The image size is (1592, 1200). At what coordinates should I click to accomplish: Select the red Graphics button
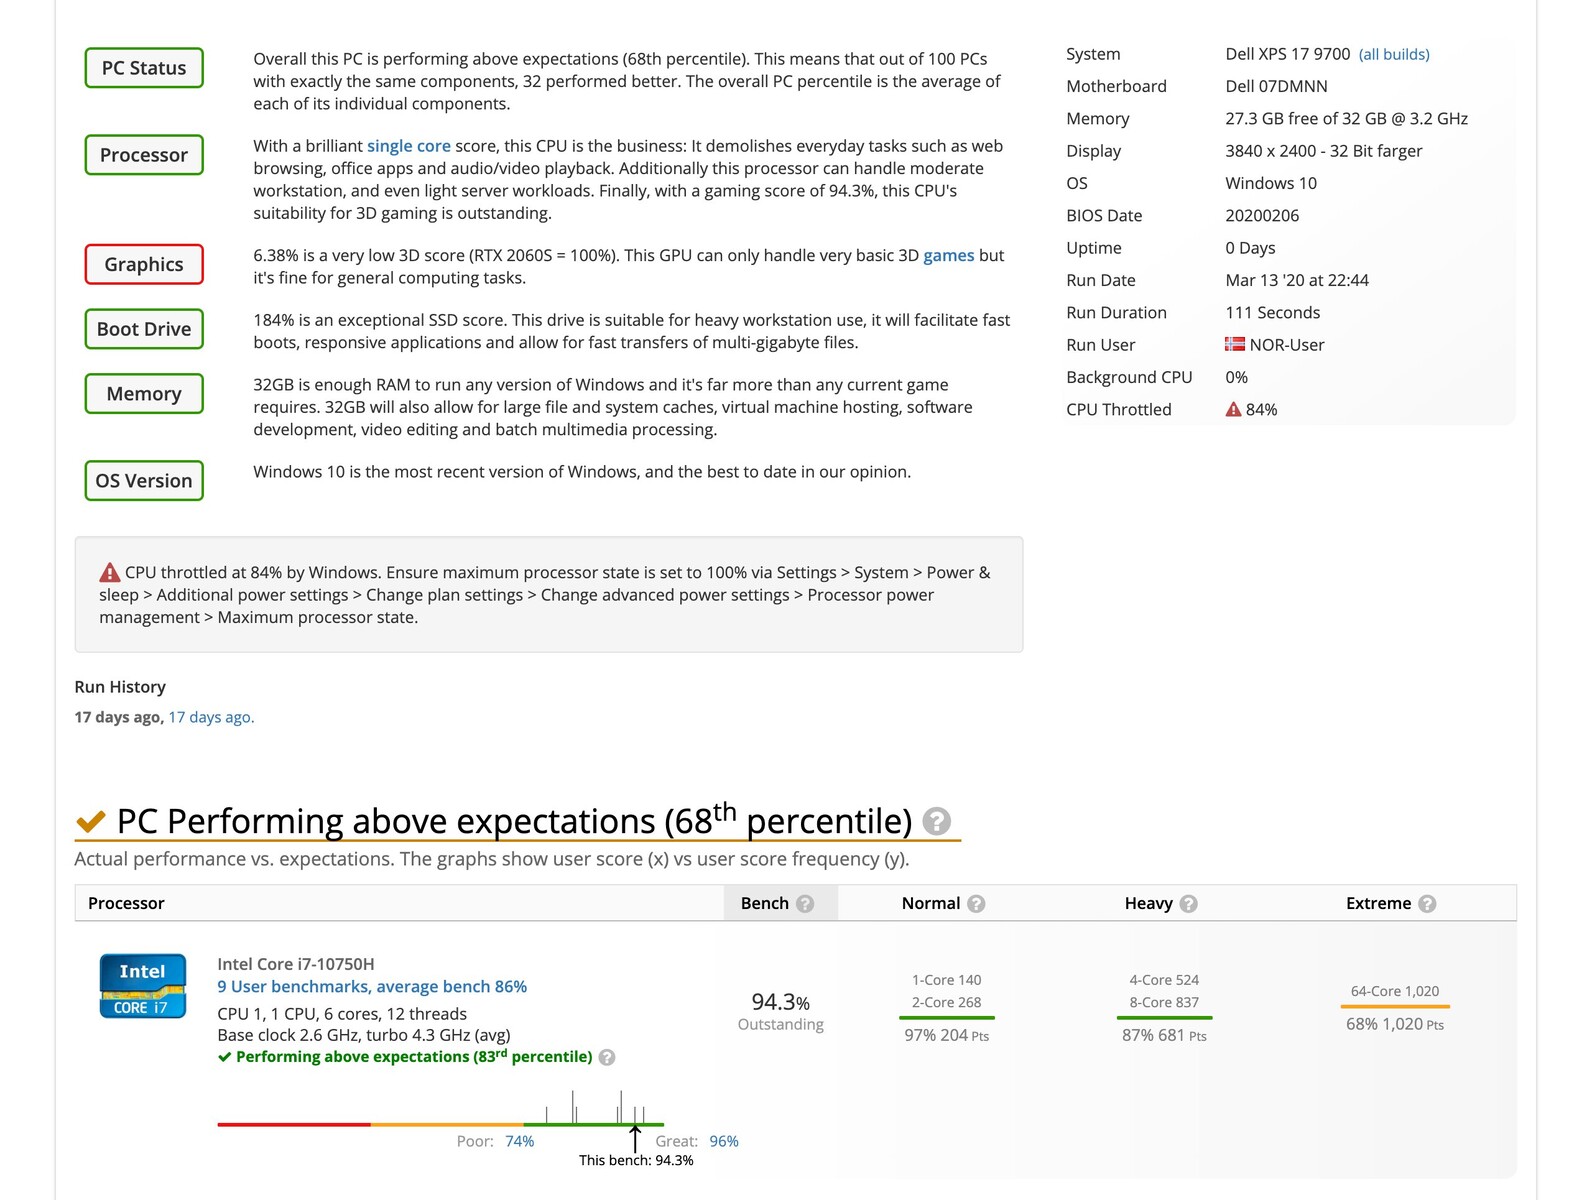tap(144, 264)
